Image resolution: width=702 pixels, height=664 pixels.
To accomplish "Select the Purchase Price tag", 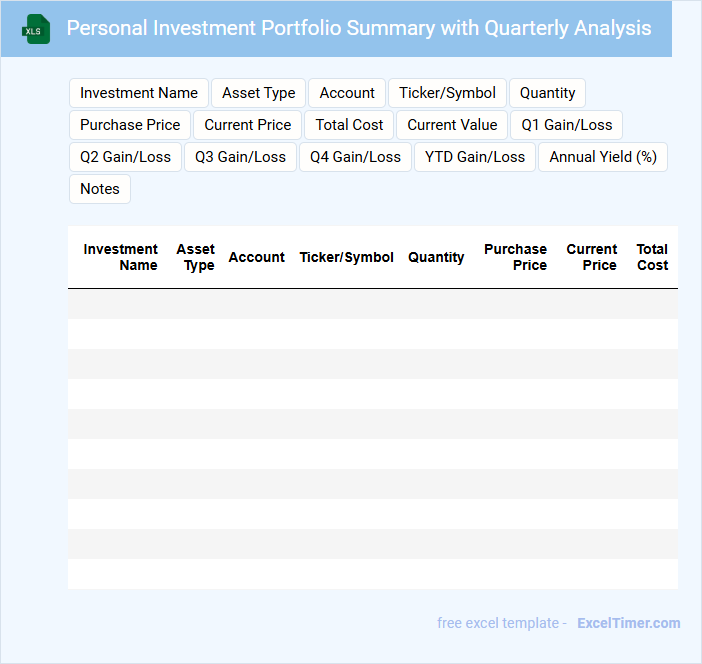I will 130,125.
